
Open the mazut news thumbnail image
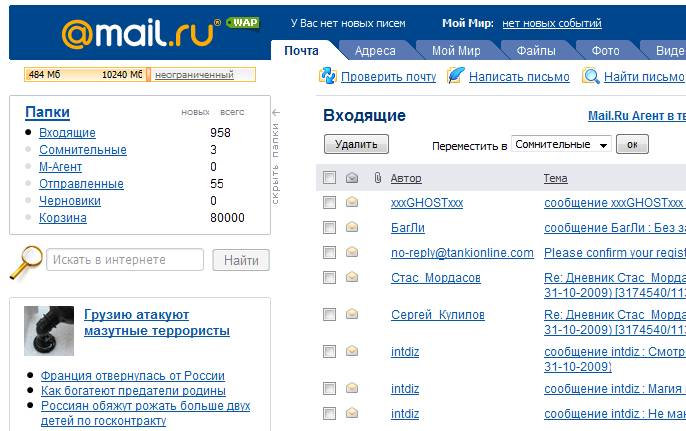(x=49, y=331)
